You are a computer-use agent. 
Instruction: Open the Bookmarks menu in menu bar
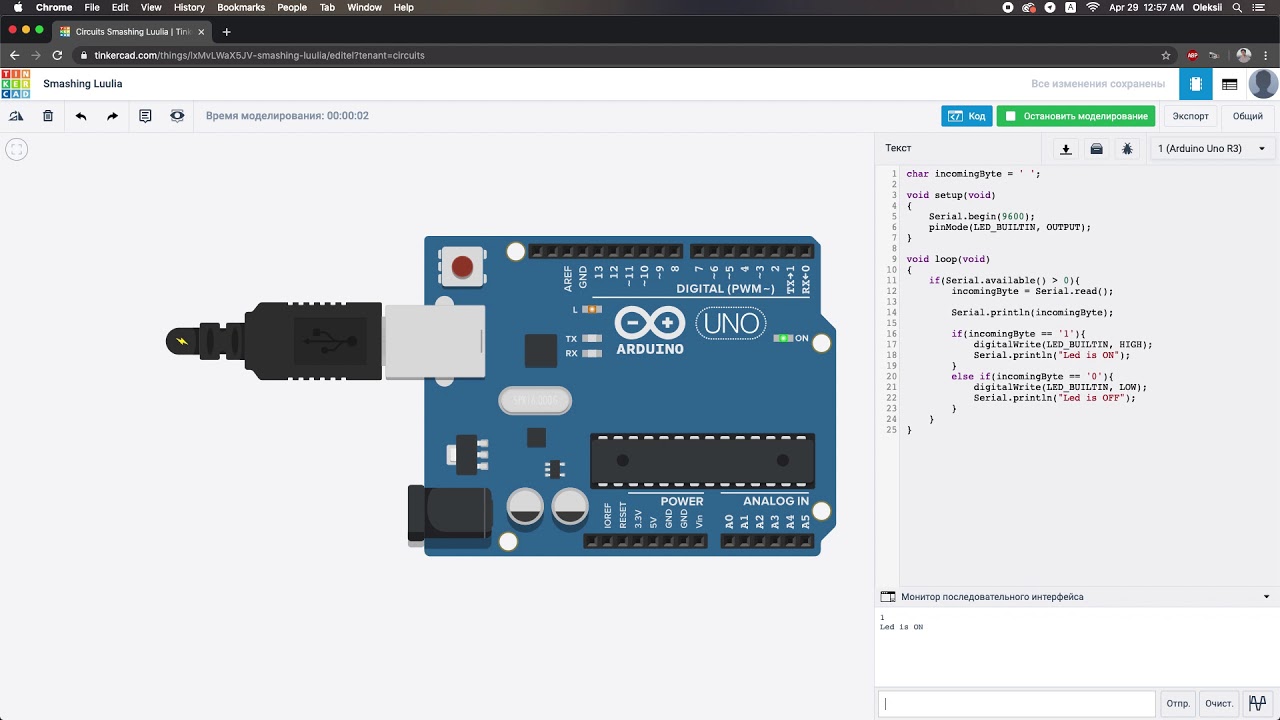click(x=241, y=7)
